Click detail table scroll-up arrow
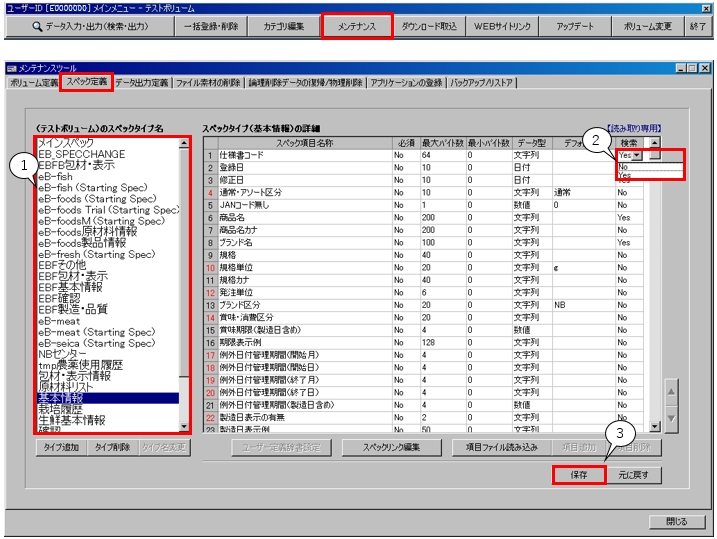The image size is (717, 539). pos(655,143)
